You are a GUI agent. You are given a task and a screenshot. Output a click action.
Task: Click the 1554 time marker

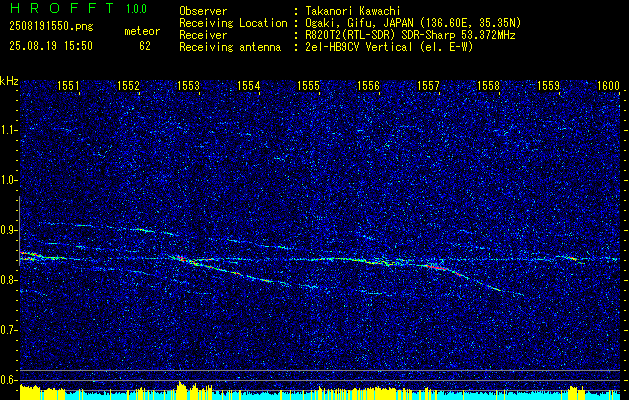[249, 85]
